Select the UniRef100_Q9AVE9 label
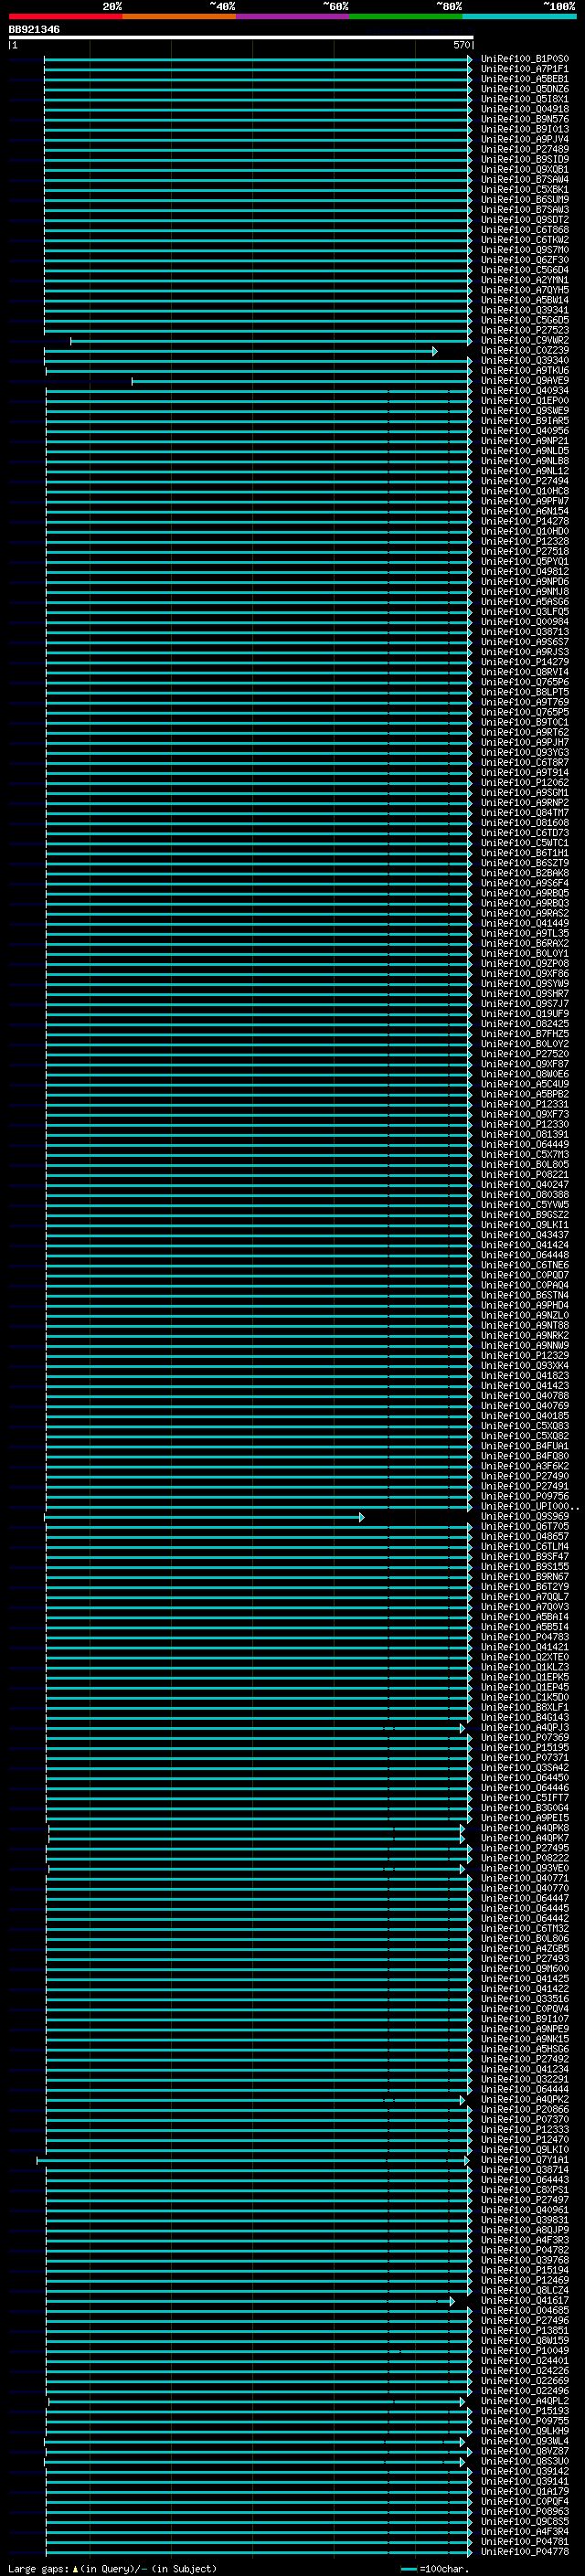585x2576 pixels. coord(524,381)
